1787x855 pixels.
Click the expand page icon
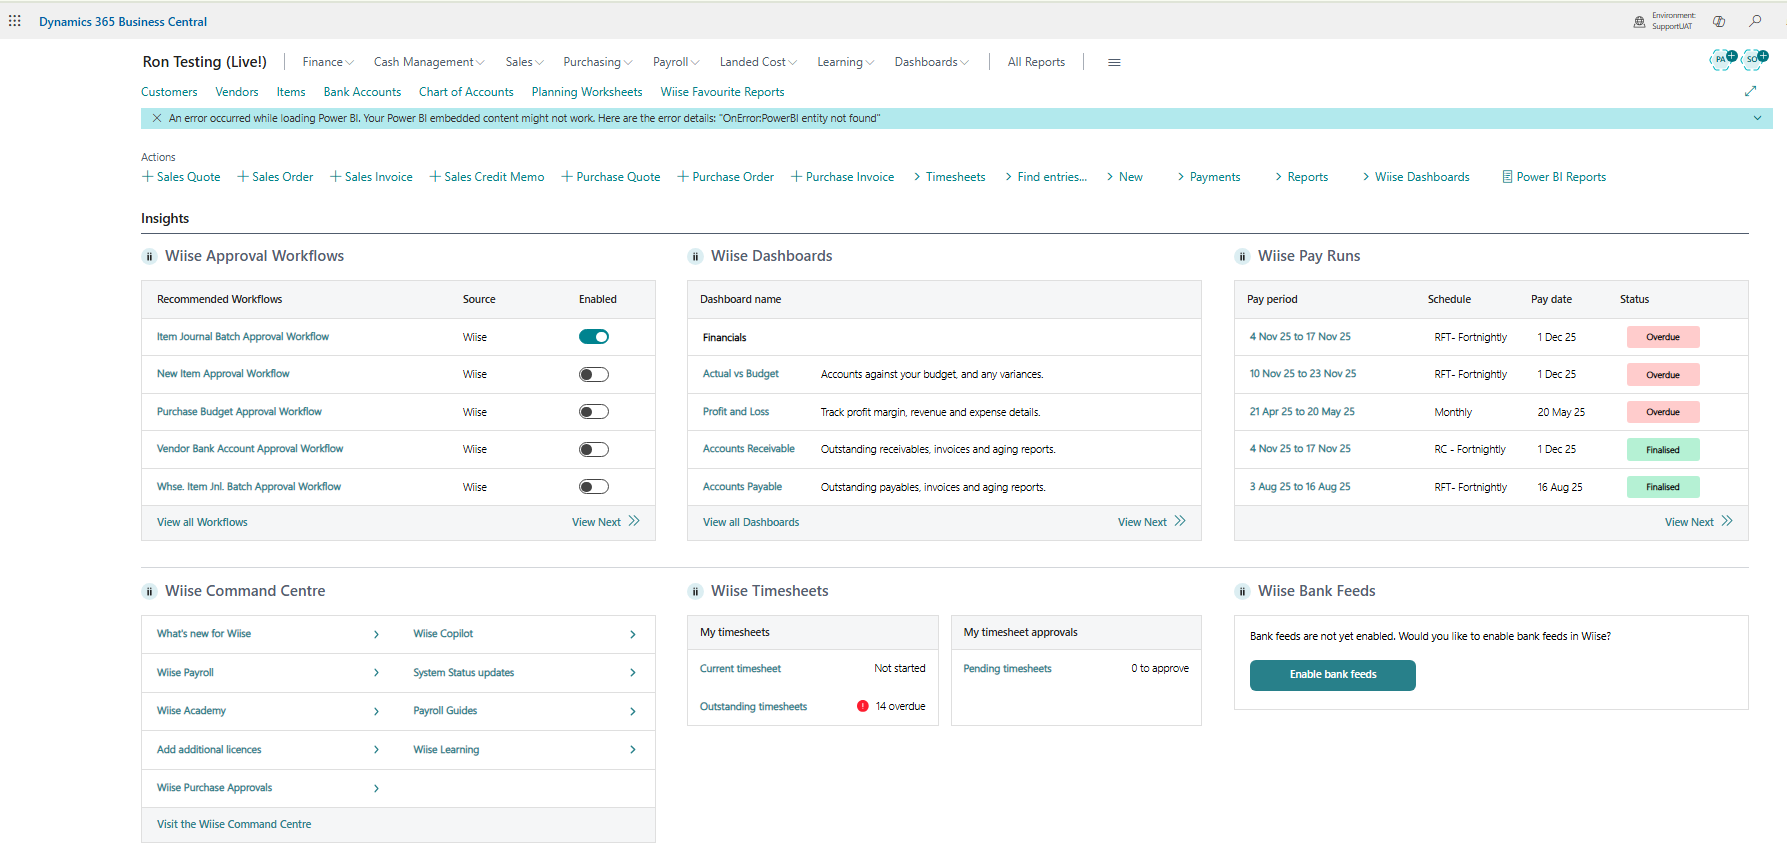(1750, 91)
